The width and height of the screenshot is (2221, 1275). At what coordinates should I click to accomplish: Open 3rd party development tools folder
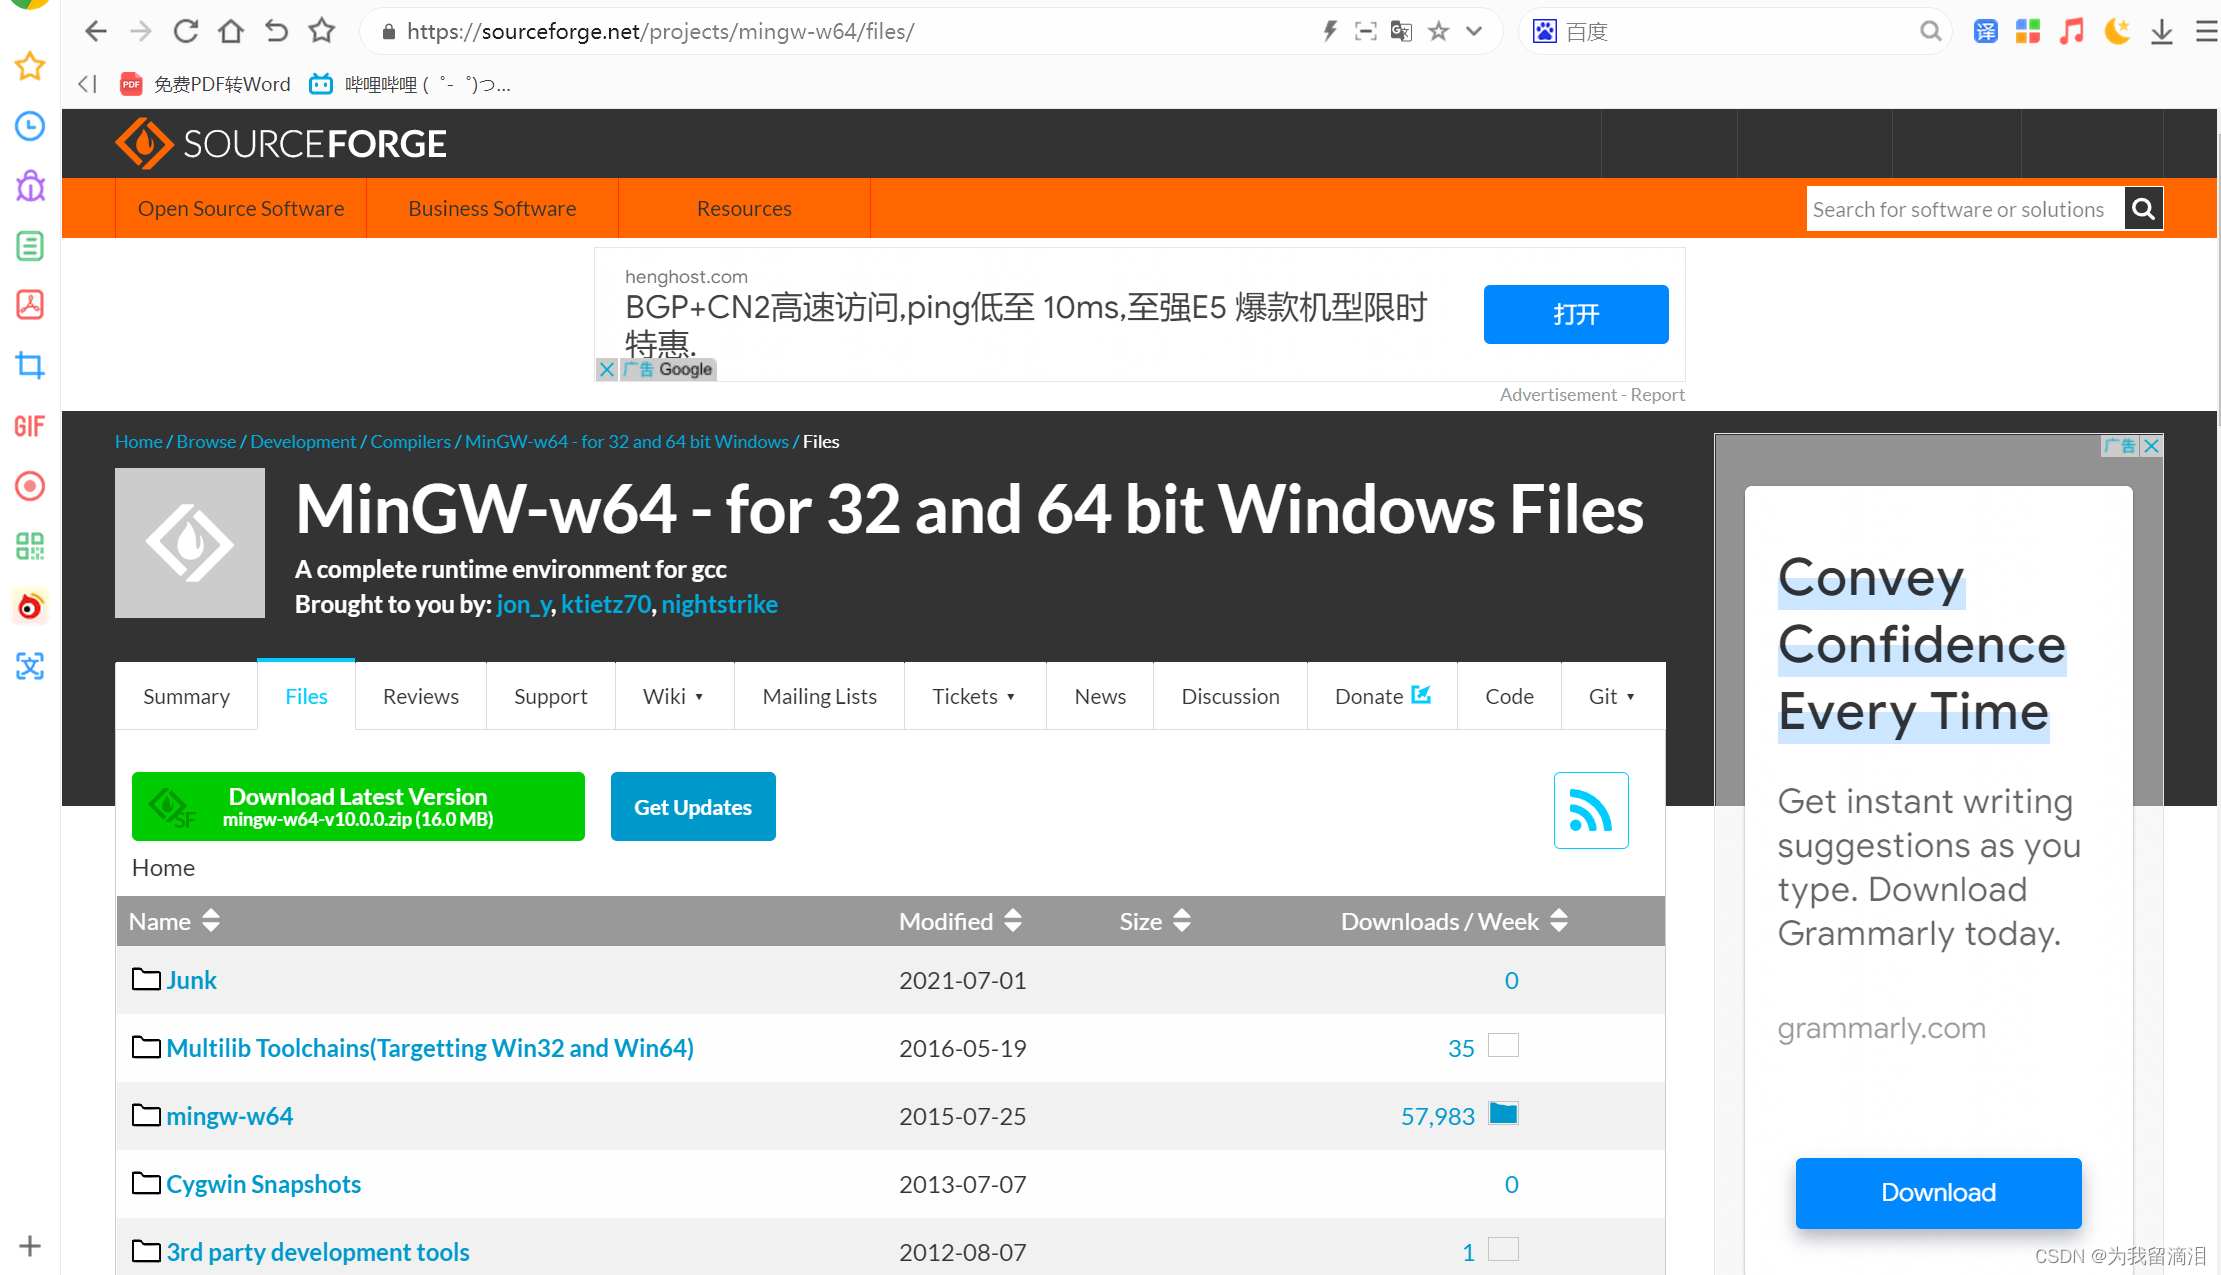(x=318, y=1252)
